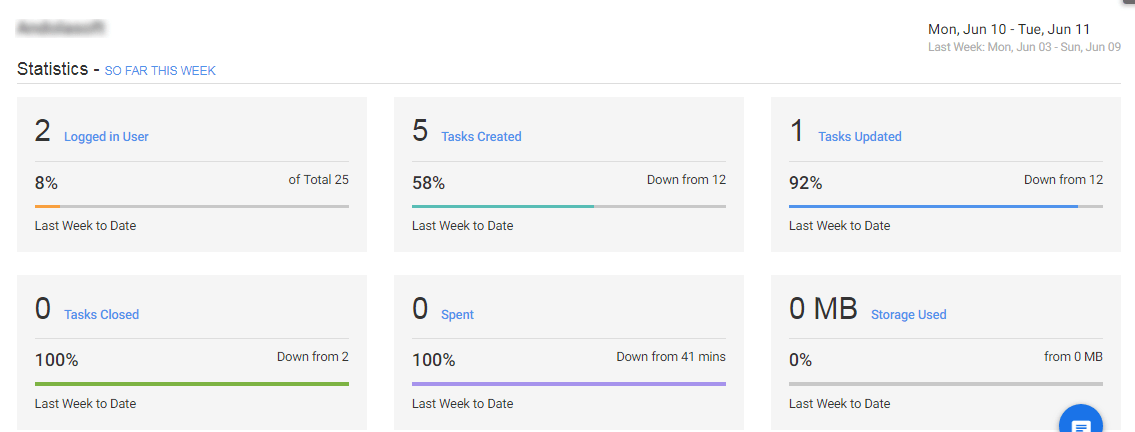Open the blue chat message icon

1081,420
